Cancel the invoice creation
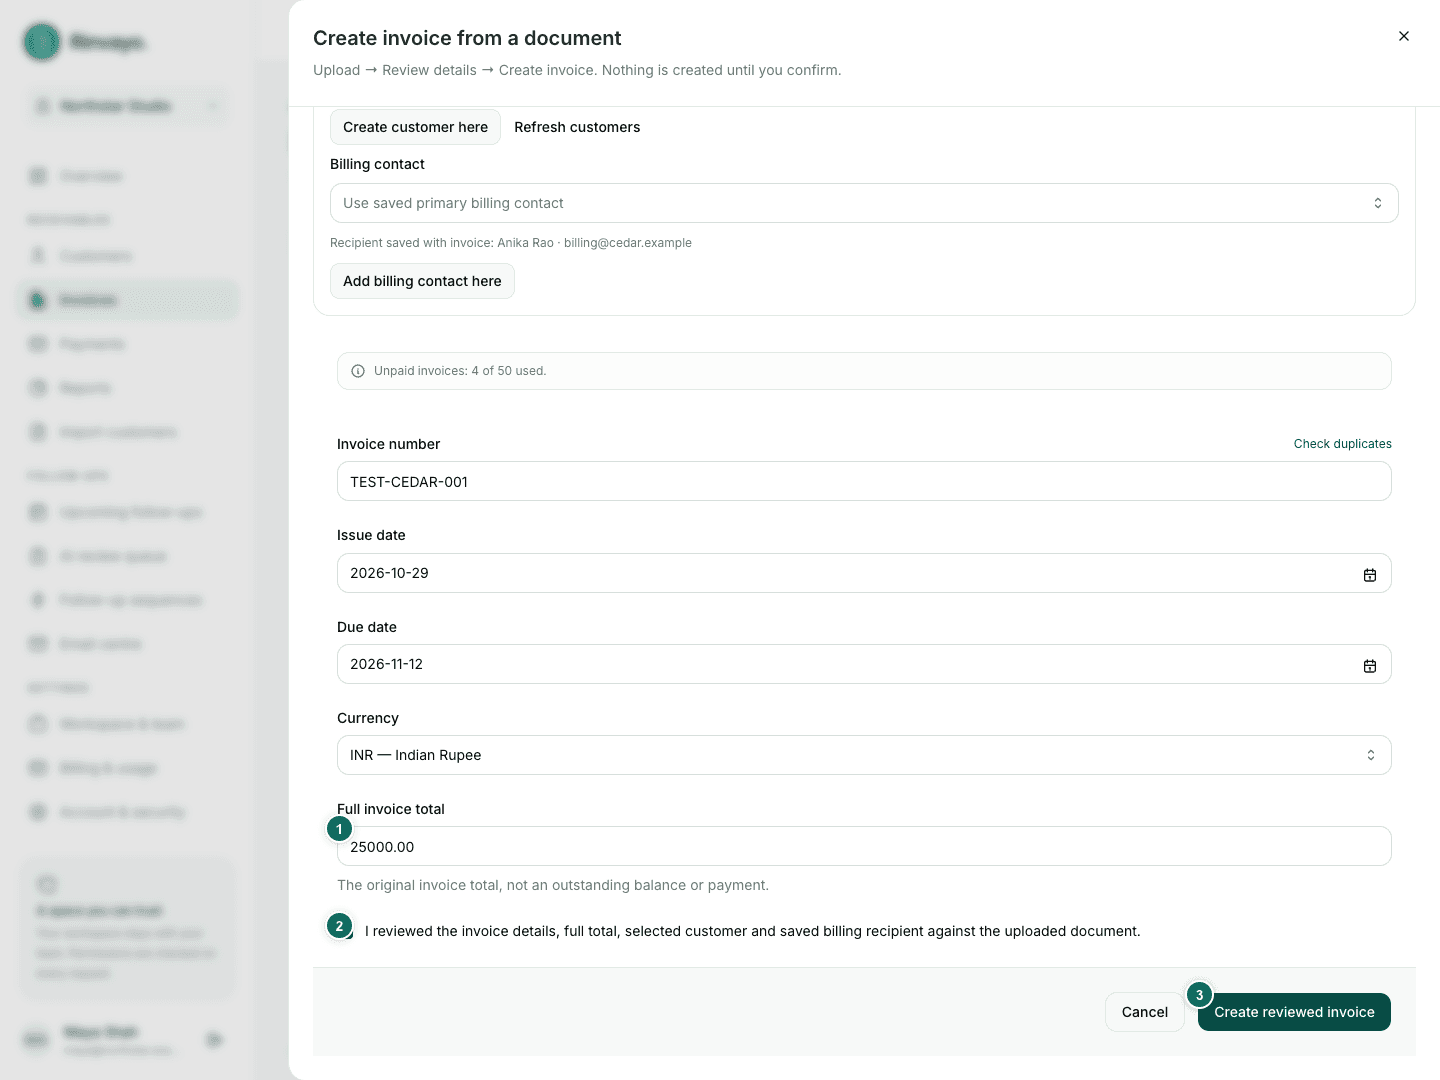Image resolution: width=1440 pixels, height=1080 pixels. pos(1145,1012)
